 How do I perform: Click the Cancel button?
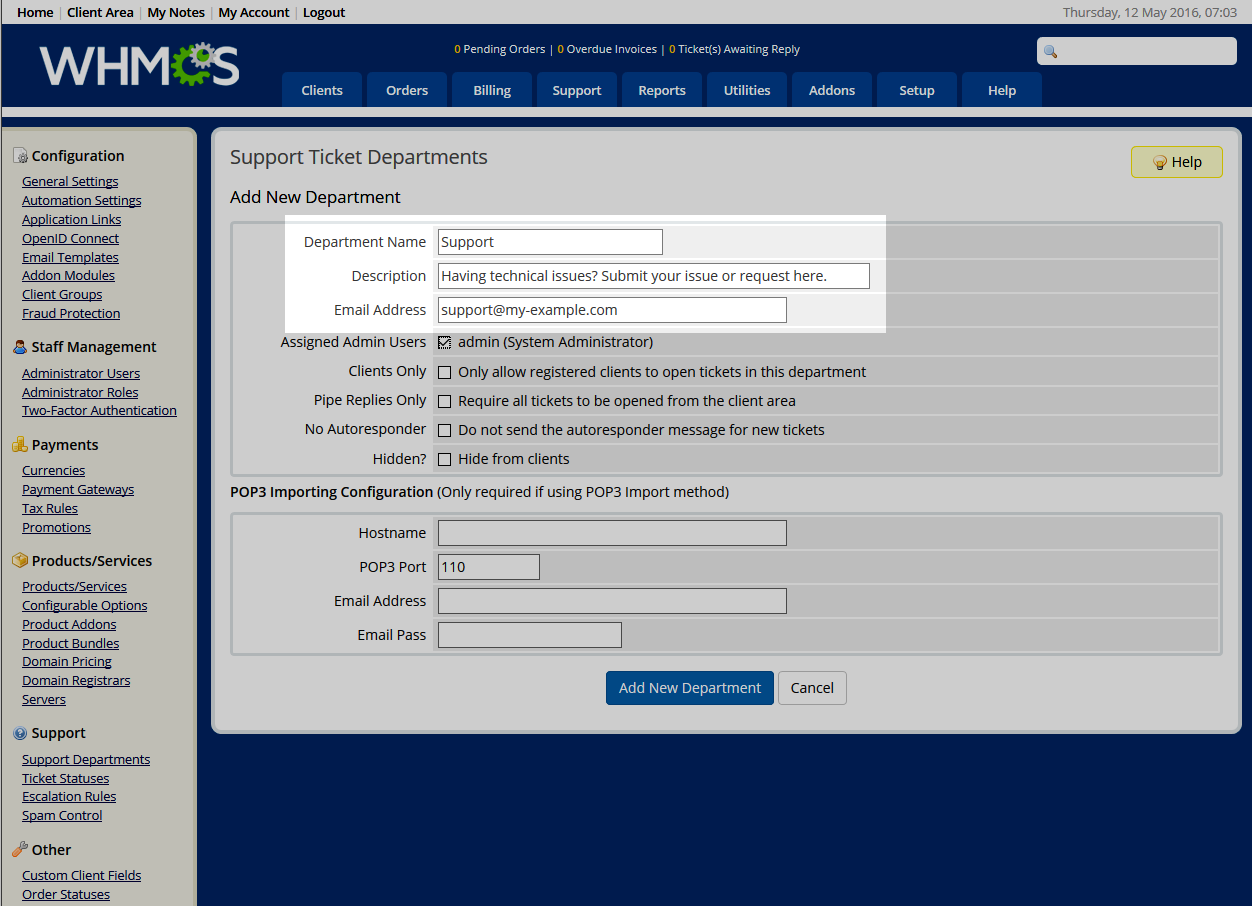(812, 688)
